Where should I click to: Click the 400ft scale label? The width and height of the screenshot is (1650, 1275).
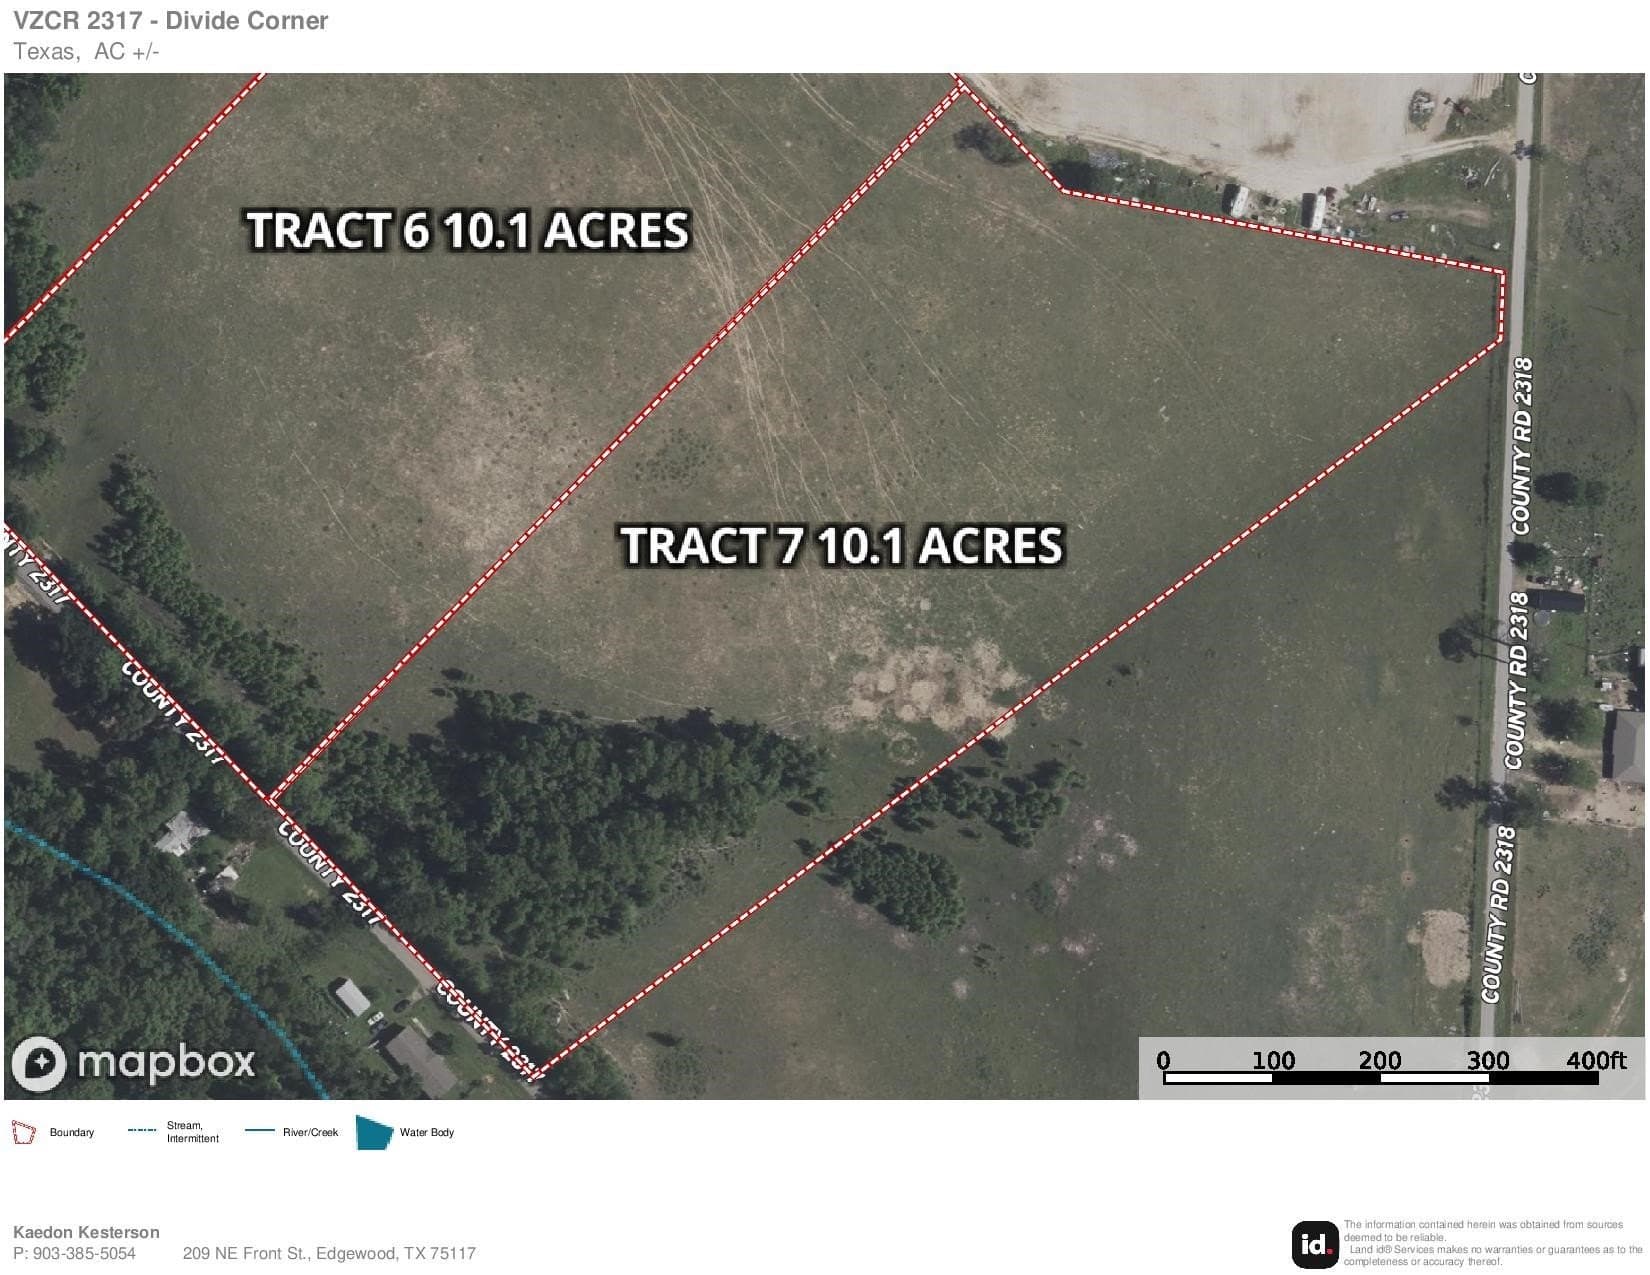click(1596, 1060)
